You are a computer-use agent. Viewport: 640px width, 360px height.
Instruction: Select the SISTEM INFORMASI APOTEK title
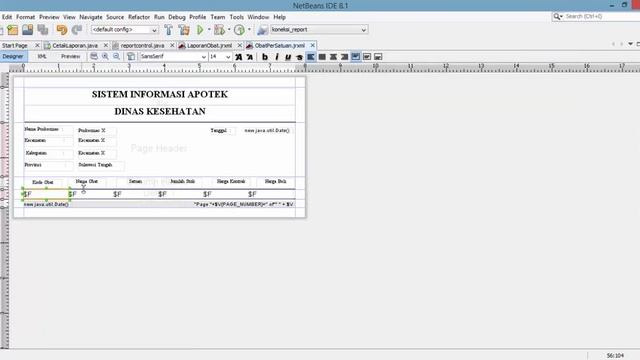[x=160, y=94]
